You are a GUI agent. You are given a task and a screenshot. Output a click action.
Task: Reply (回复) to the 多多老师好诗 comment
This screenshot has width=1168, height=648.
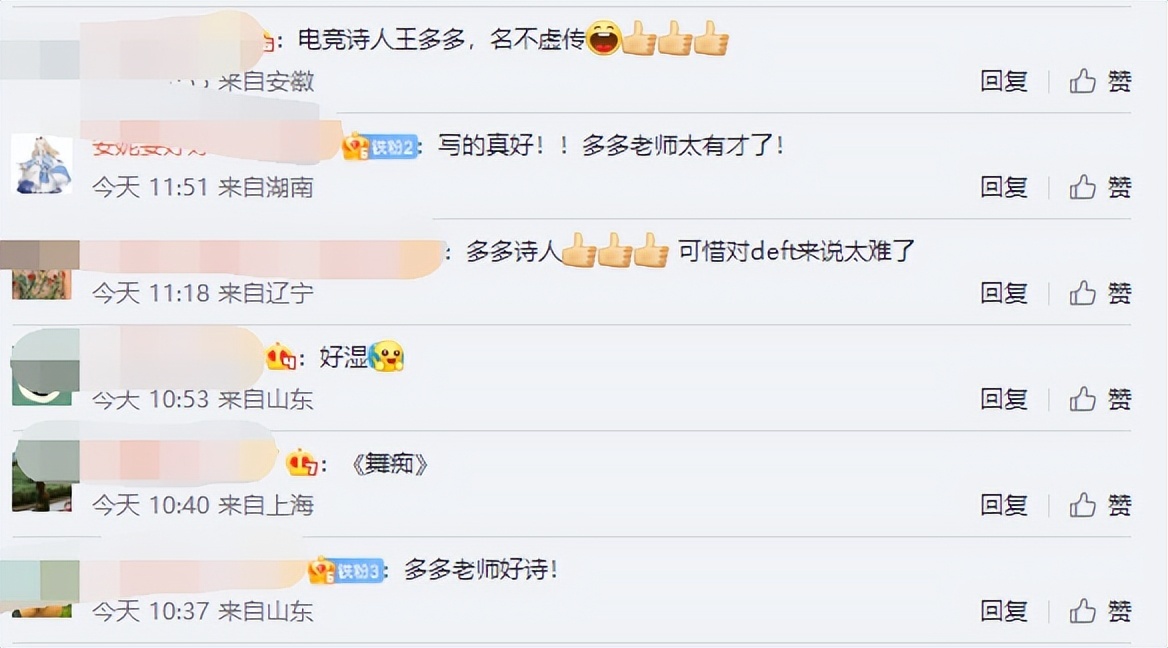1004,612
